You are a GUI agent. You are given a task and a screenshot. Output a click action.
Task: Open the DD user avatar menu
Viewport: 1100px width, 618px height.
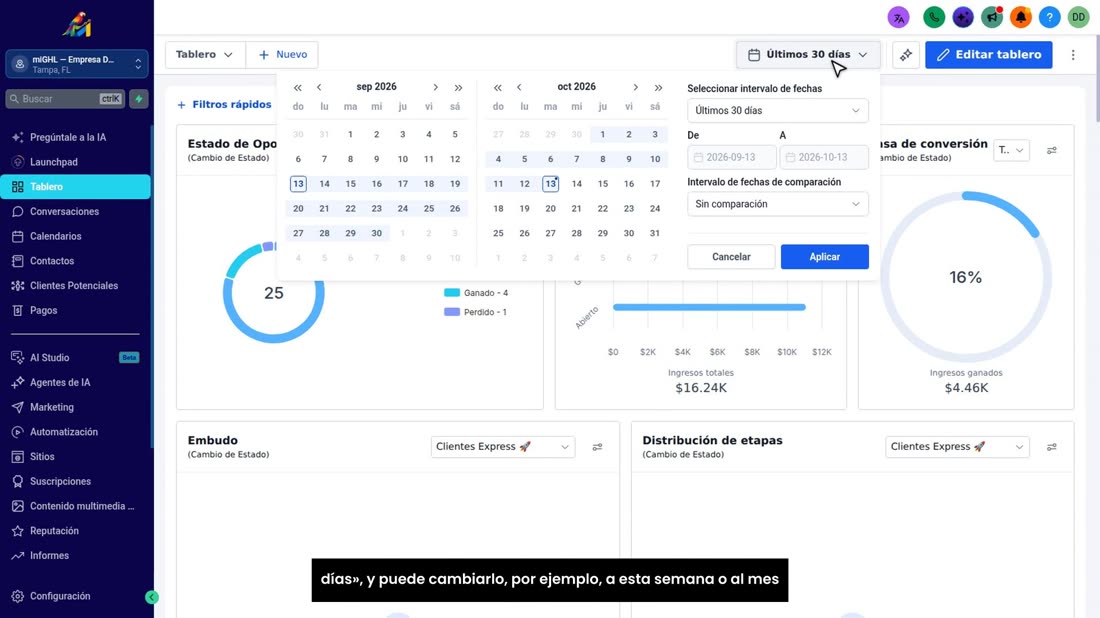[x=1078, y=17]
